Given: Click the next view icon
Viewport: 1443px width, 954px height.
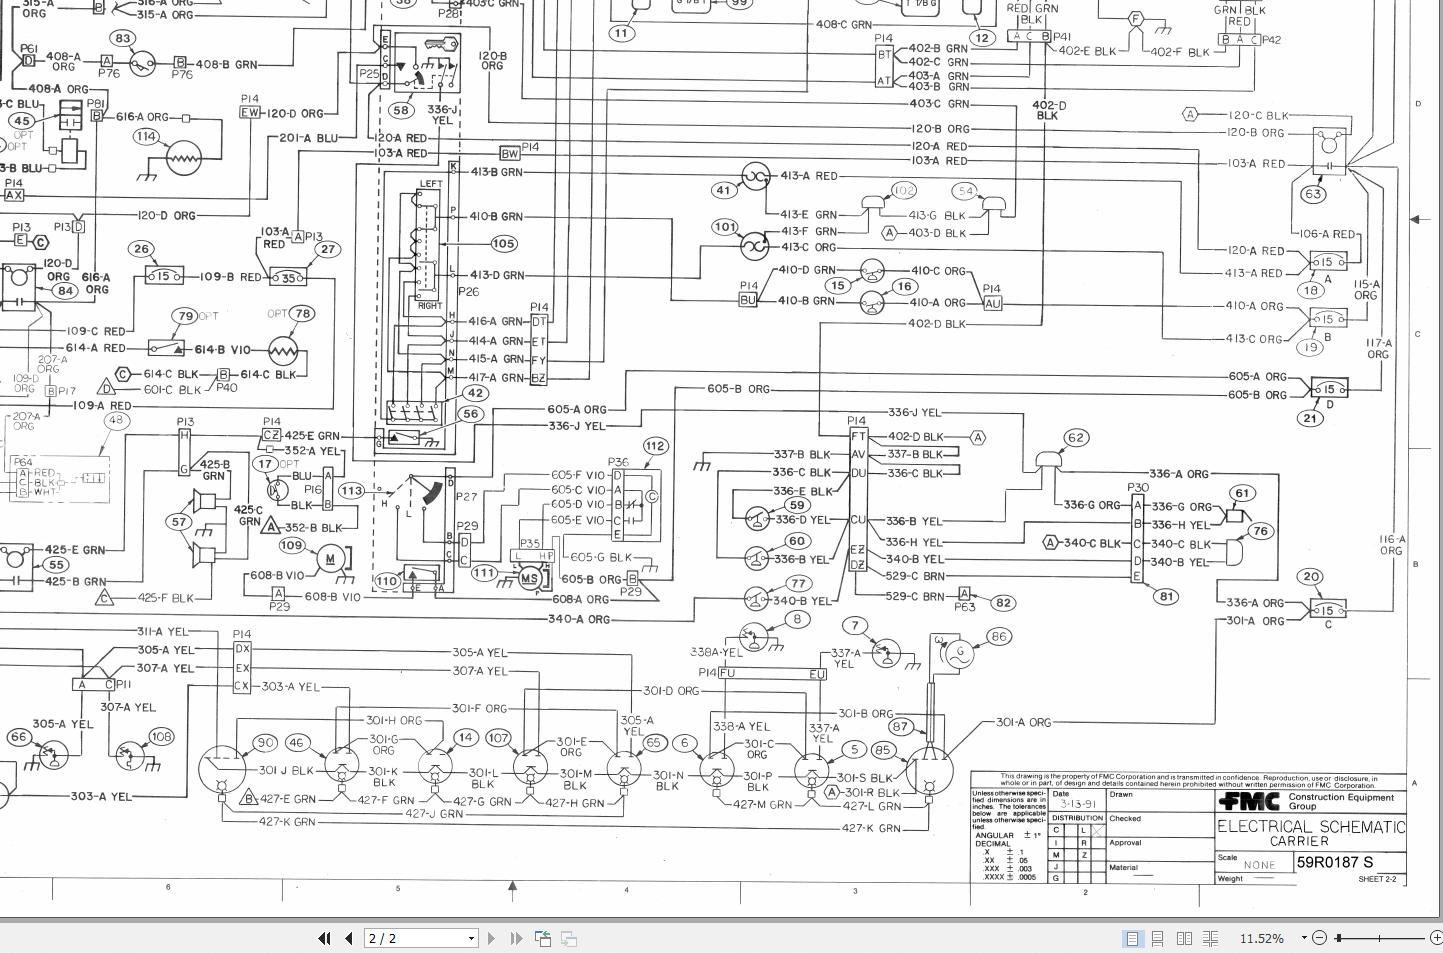Looking at the screenshot, I should pos(568,938).
